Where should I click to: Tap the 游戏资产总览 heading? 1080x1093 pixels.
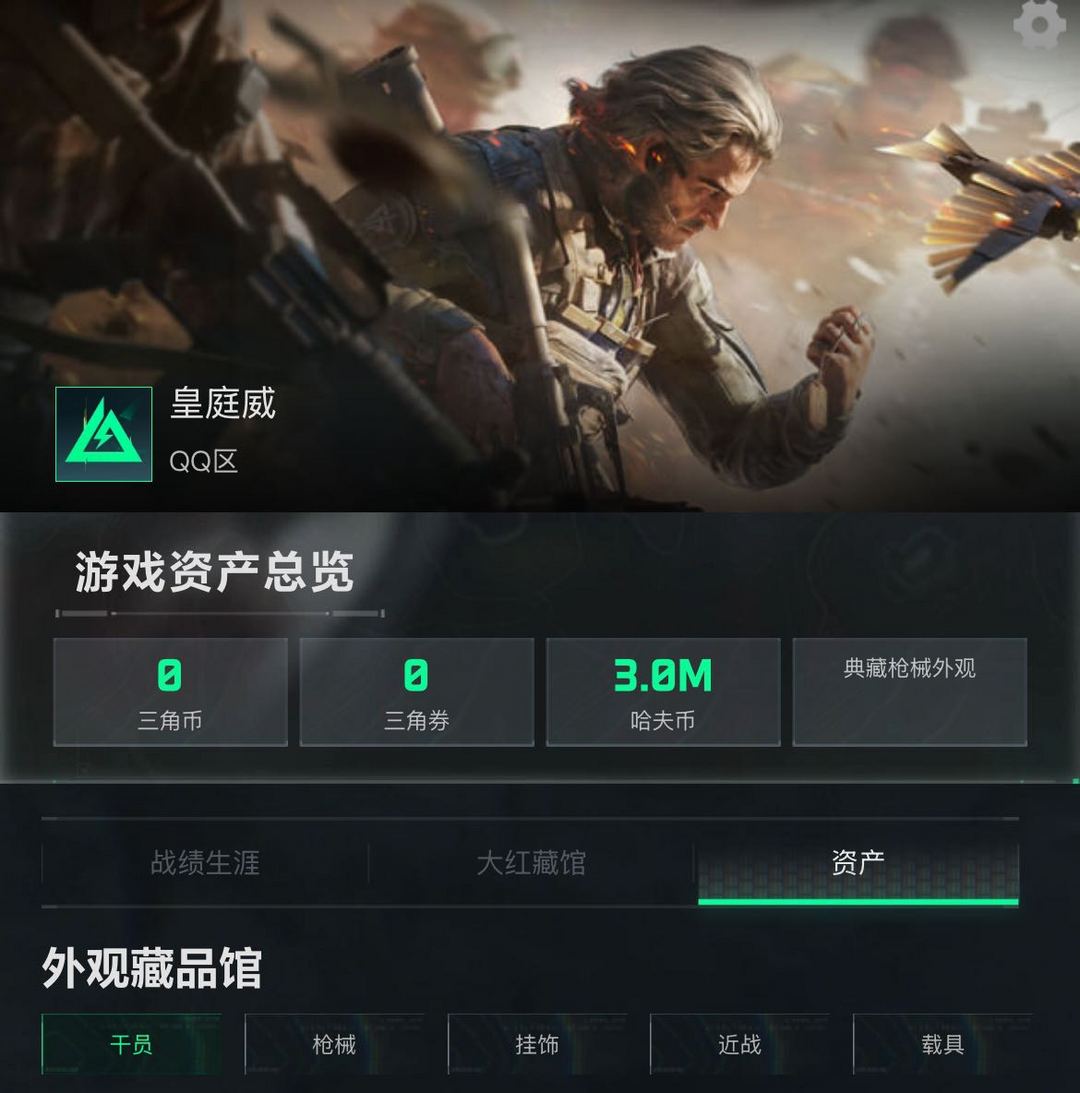[x=215, y=572]
